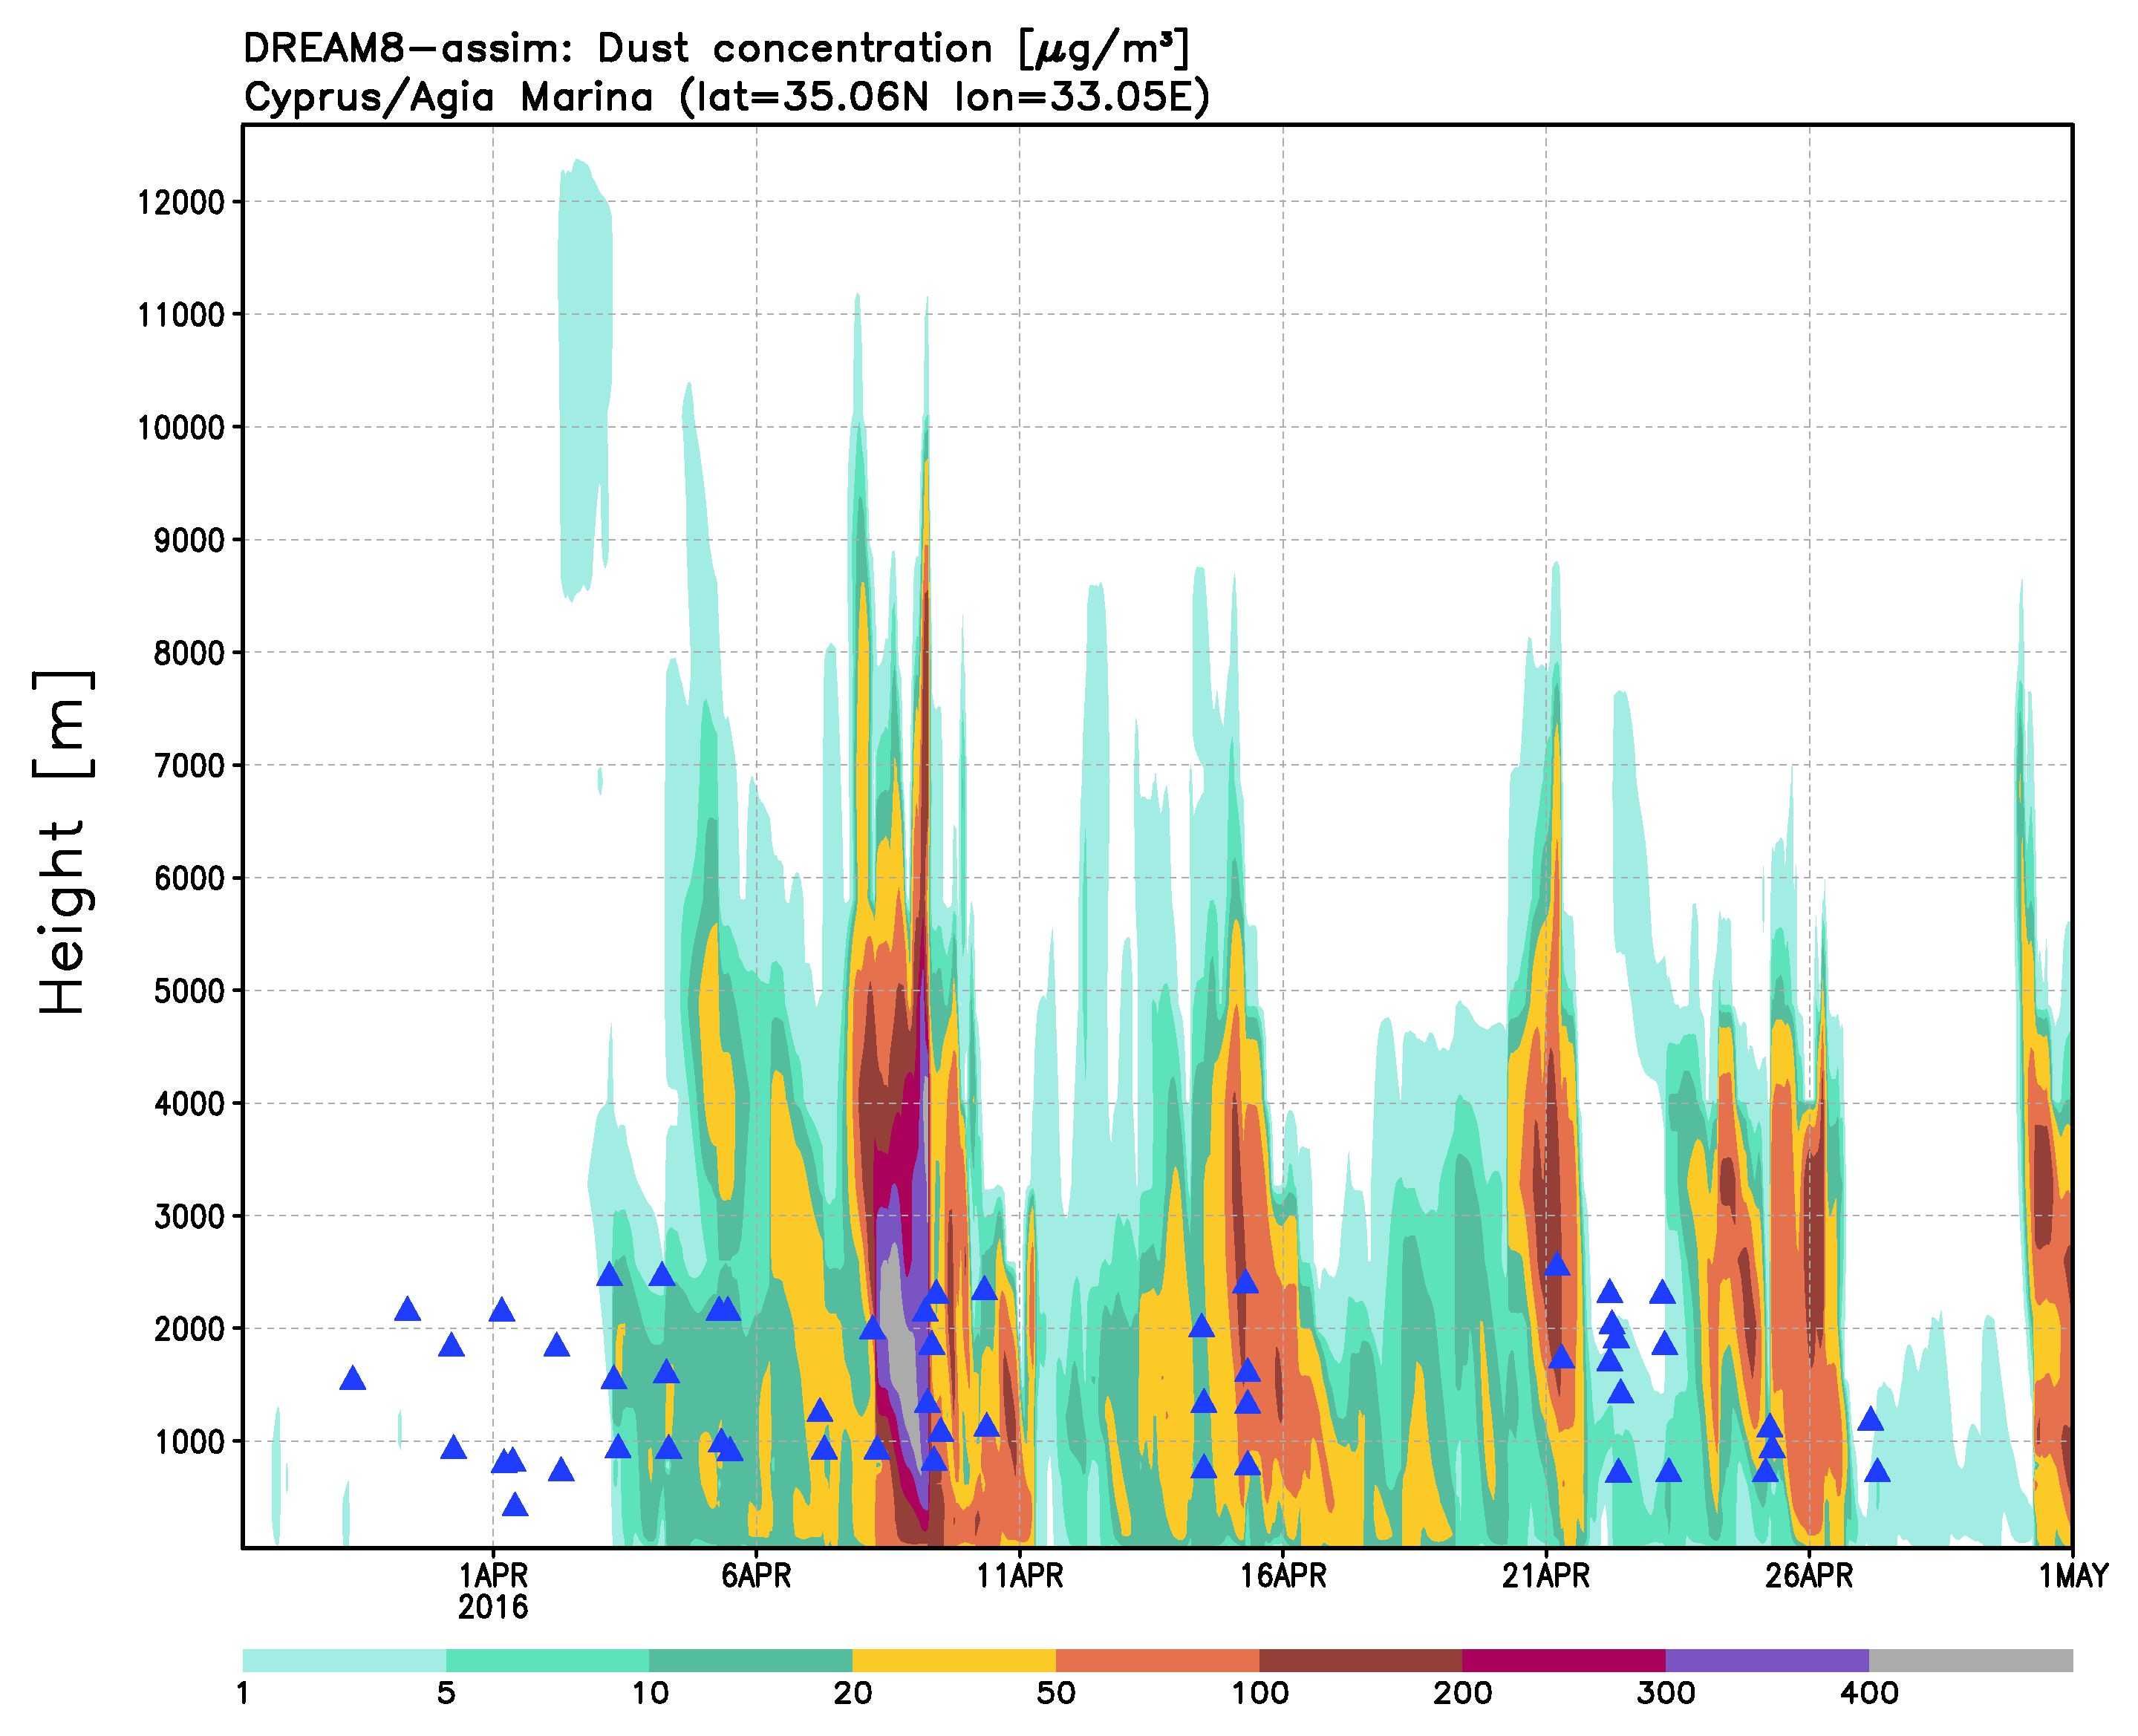This screenshot has width=2138, height=1736.
Task: Click the lowest blue triangle near 1APR
Action: pos(514,1506)
